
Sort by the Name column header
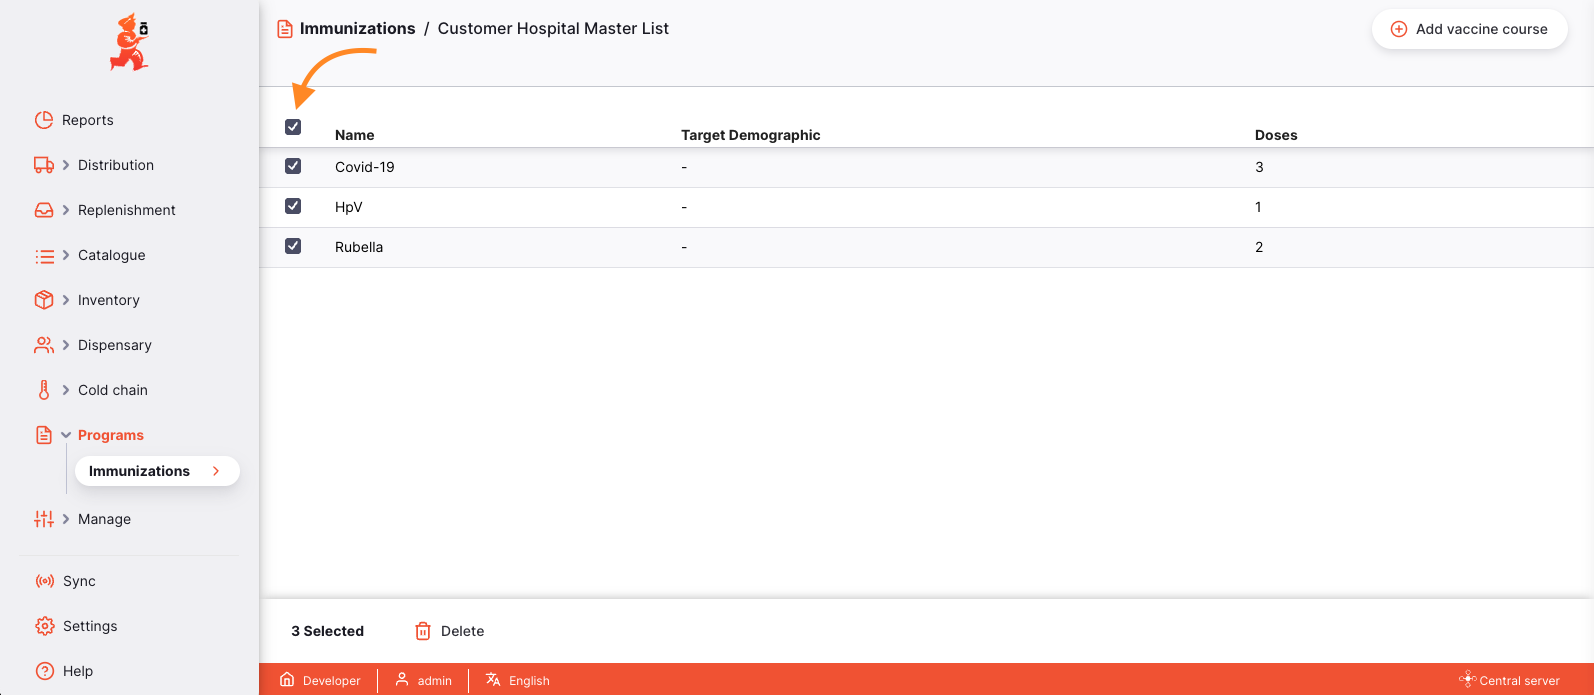click(355, 135)
